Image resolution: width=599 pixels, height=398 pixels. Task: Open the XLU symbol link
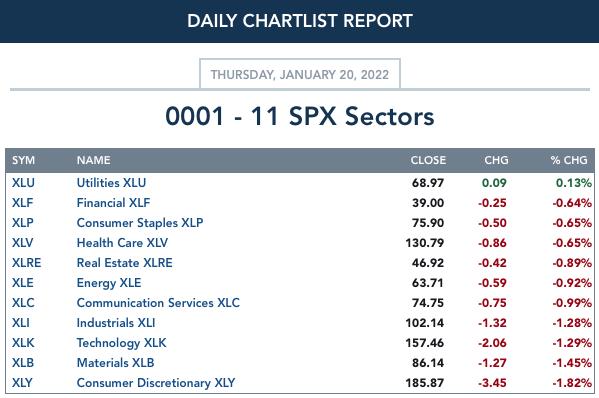point(23,183)
